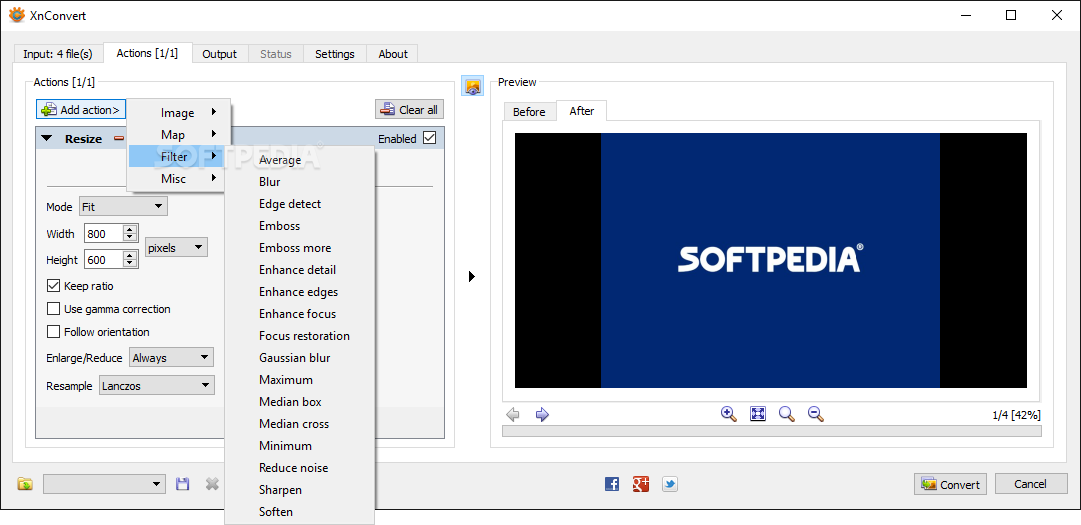This screenshot has width=1081, height=525.
Task: Choose the Soften filter
Action: point(300,513)
